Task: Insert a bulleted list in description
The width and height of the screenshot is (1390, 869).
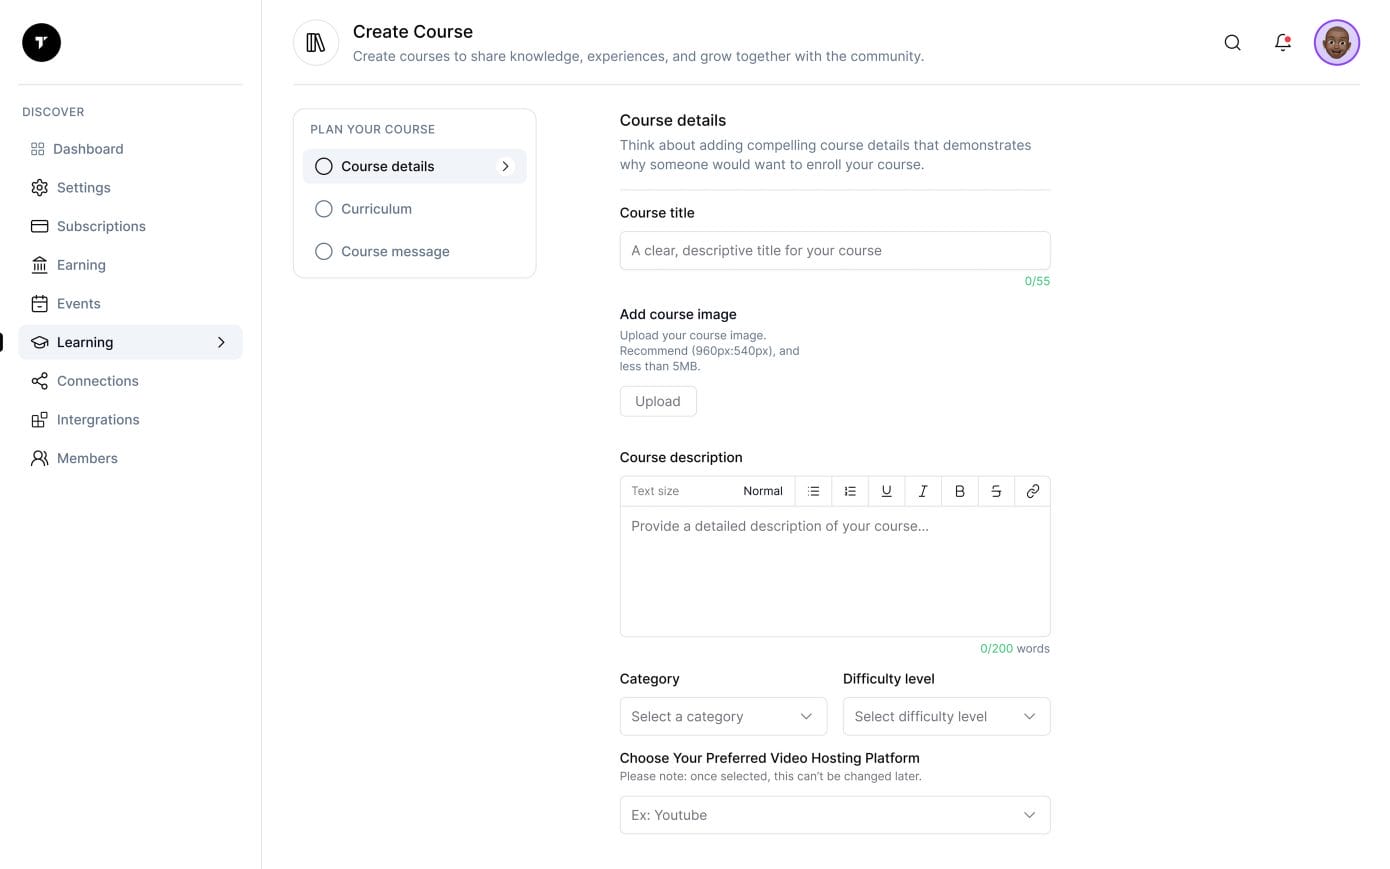Action: [814, 491]
